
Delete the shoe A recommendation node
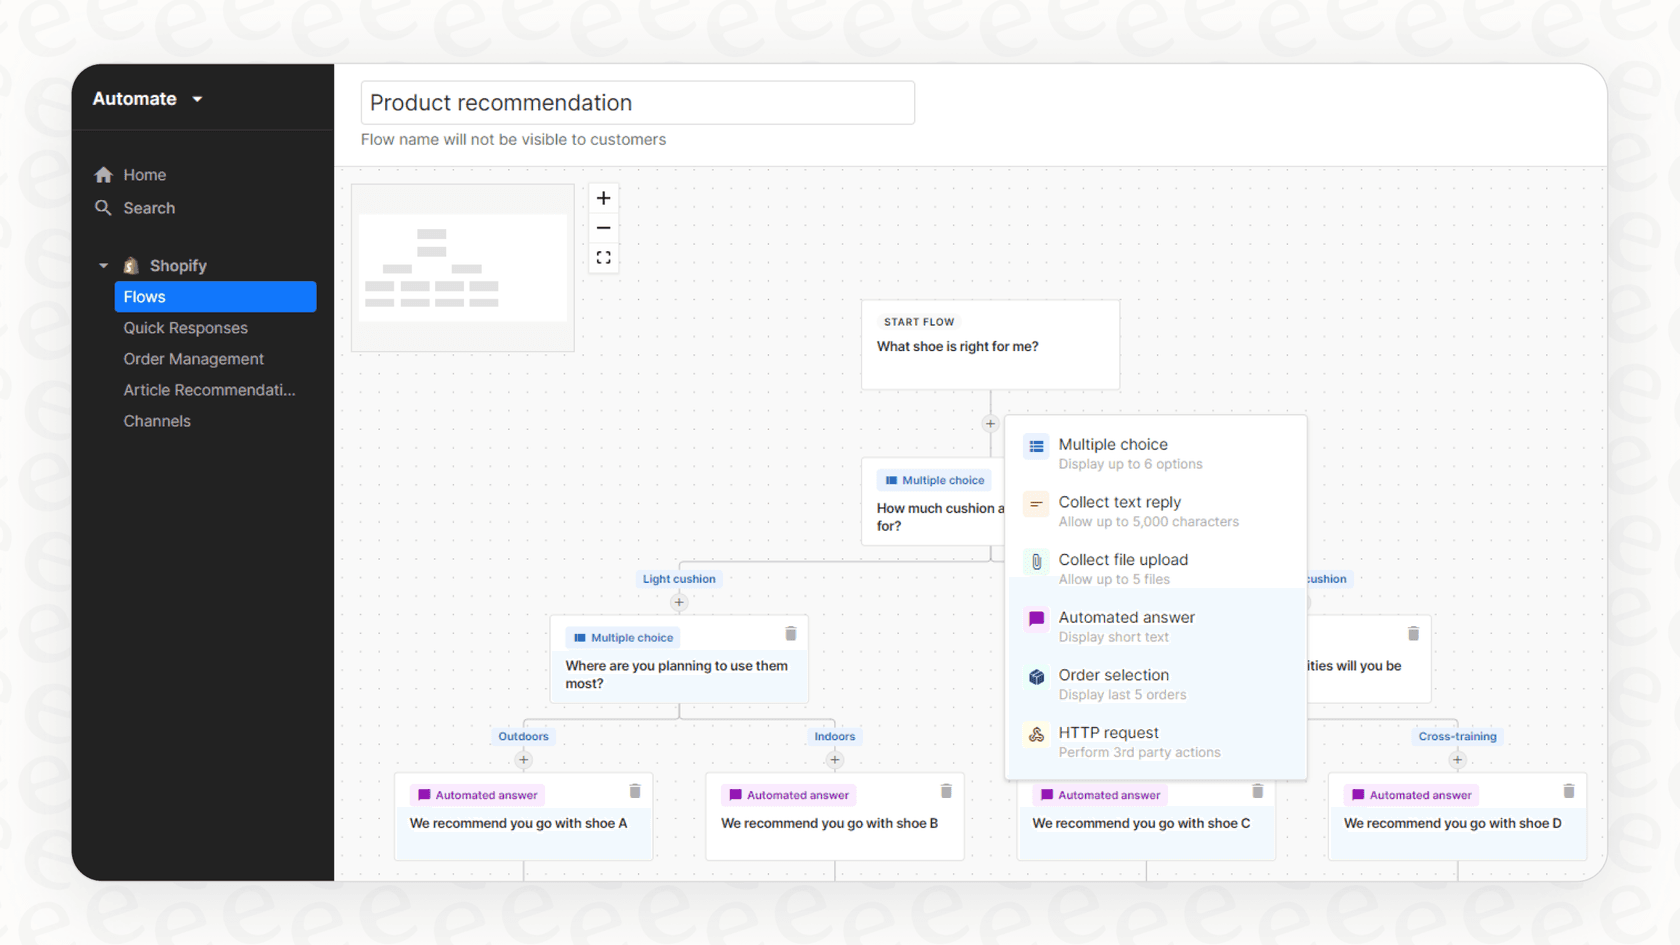click(635, 791)
